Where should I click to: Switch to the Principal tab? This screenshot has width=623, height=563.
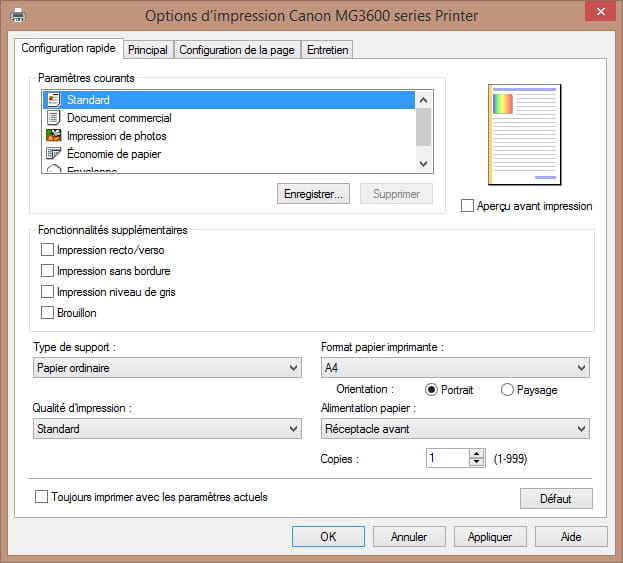click(148, 50)
